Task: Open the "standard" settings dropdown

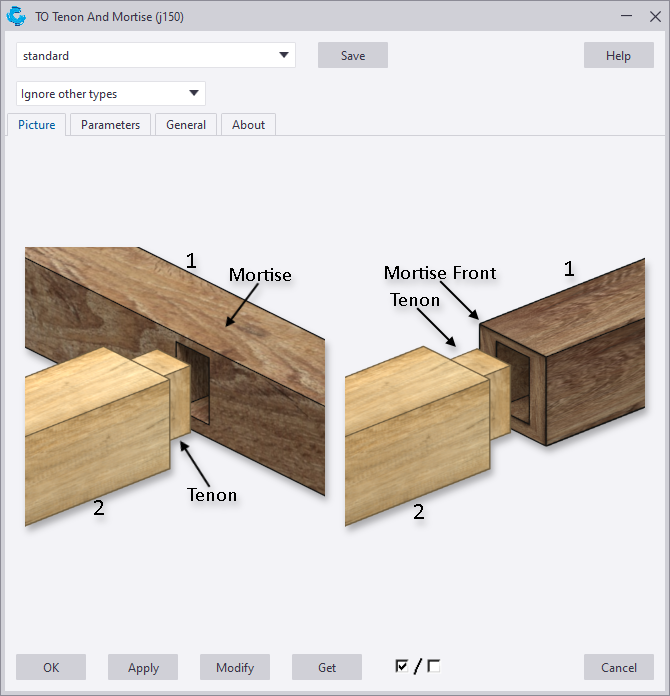Action: 156,55
